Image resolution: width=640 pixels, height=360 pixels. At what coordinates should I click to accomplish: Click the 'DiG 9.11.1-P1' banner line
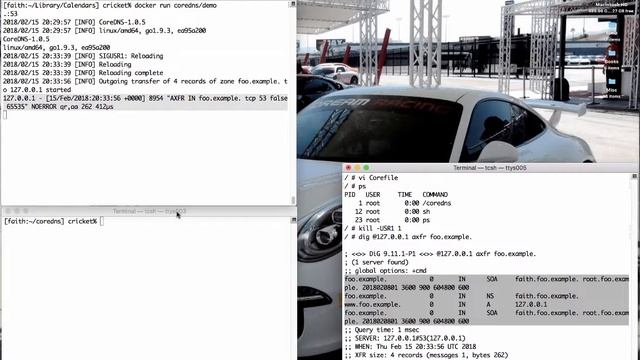pos(440,254)
